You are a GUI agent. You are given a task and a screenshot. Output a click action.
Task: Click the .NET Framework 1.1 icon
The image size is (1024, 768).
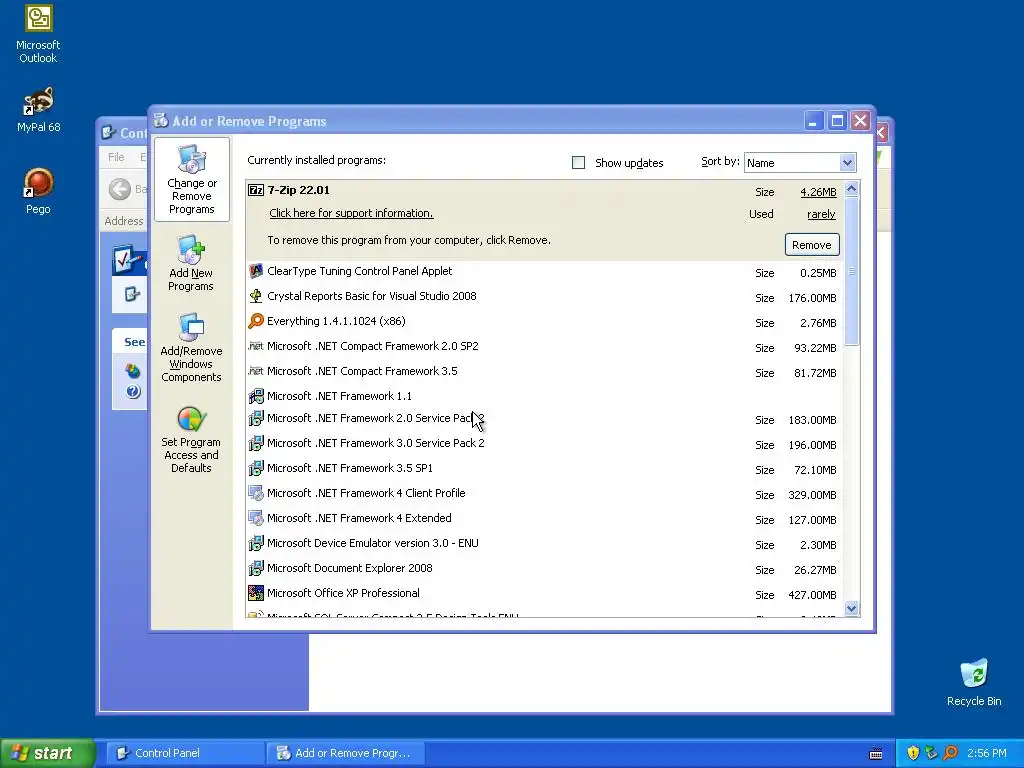tap(256, 396)
